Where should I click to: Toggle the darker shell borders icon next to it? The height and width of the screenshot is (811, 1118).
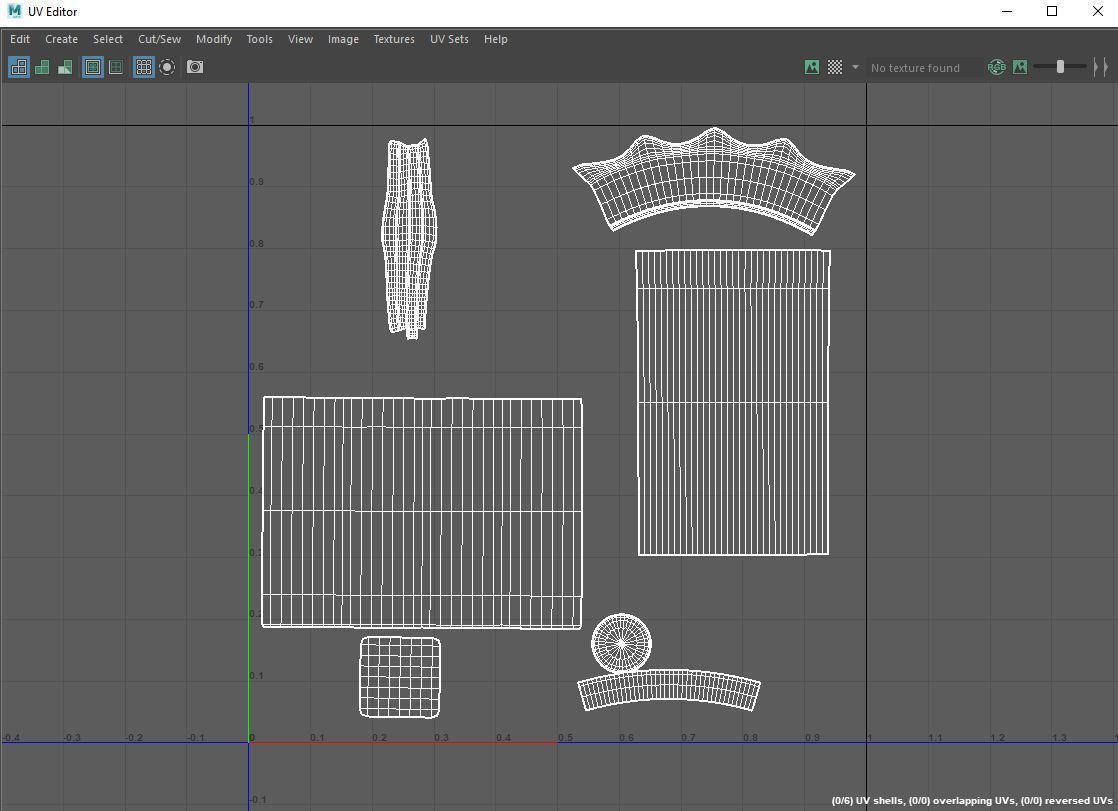pos(116,67)
